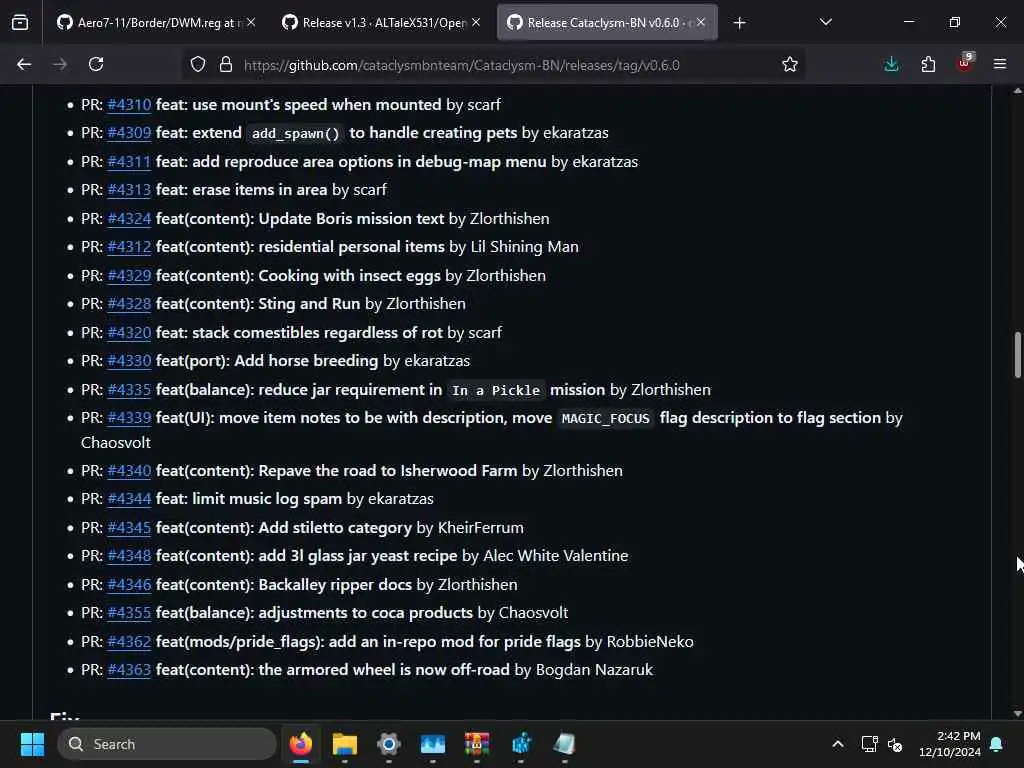Open pull request #4344 link
The height and width of the screenshot is (768, 1024).
click(129, 499)
